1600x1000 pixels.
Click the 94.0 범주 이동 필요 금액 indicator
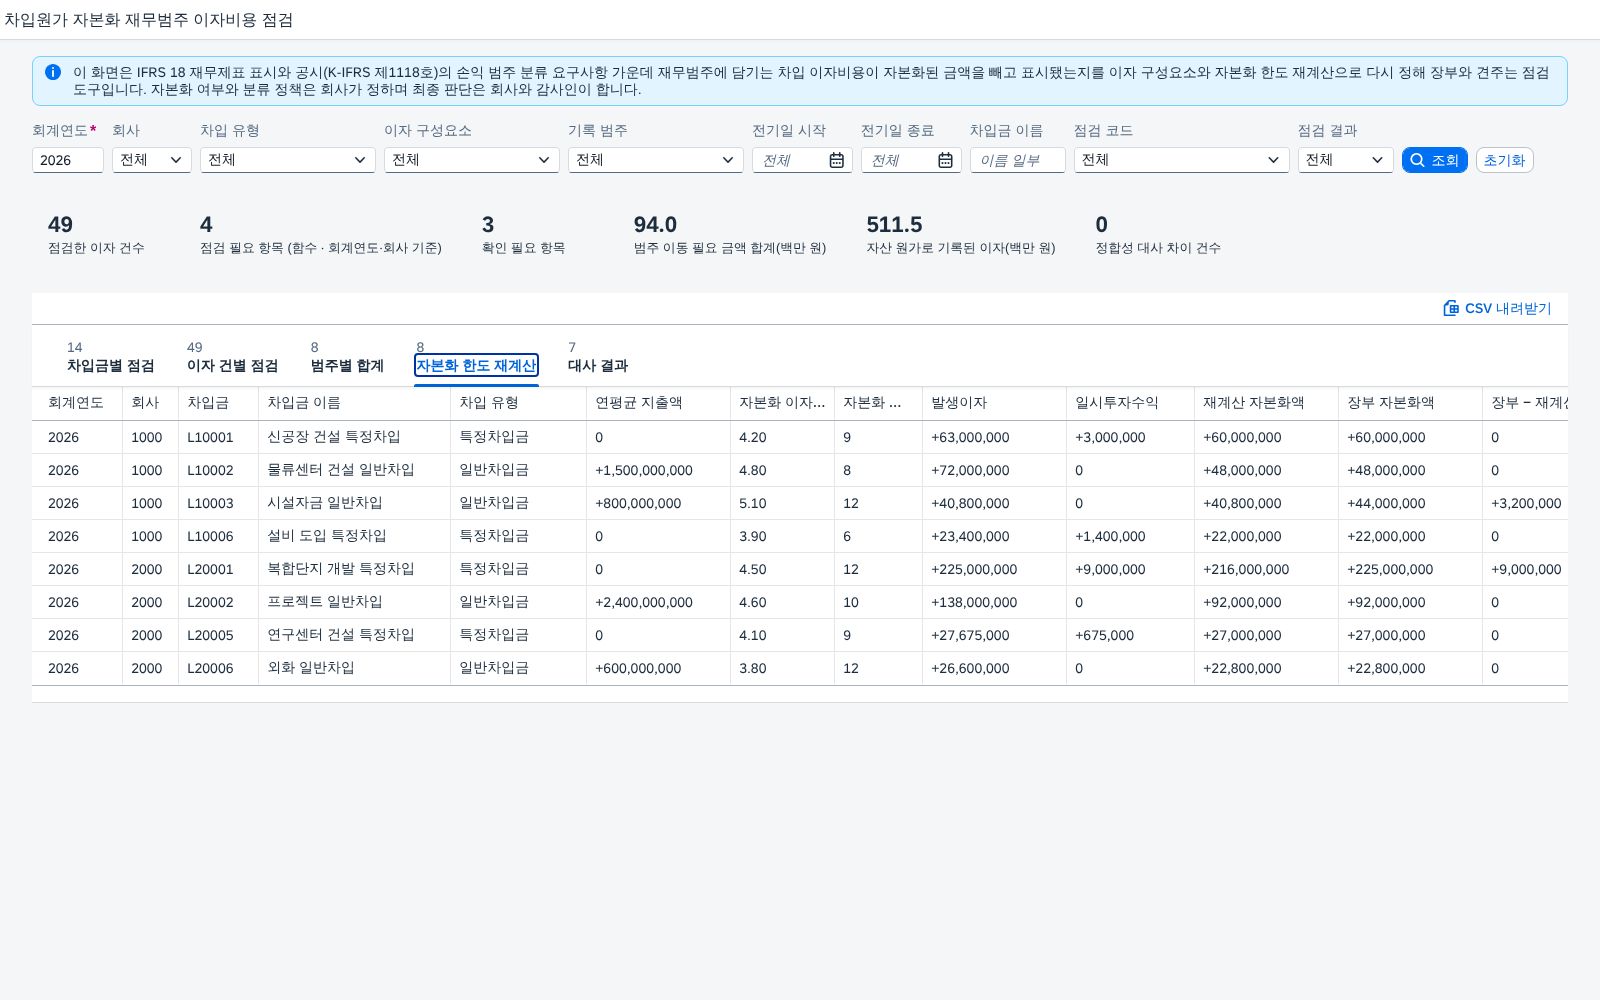tap(730, 234)
